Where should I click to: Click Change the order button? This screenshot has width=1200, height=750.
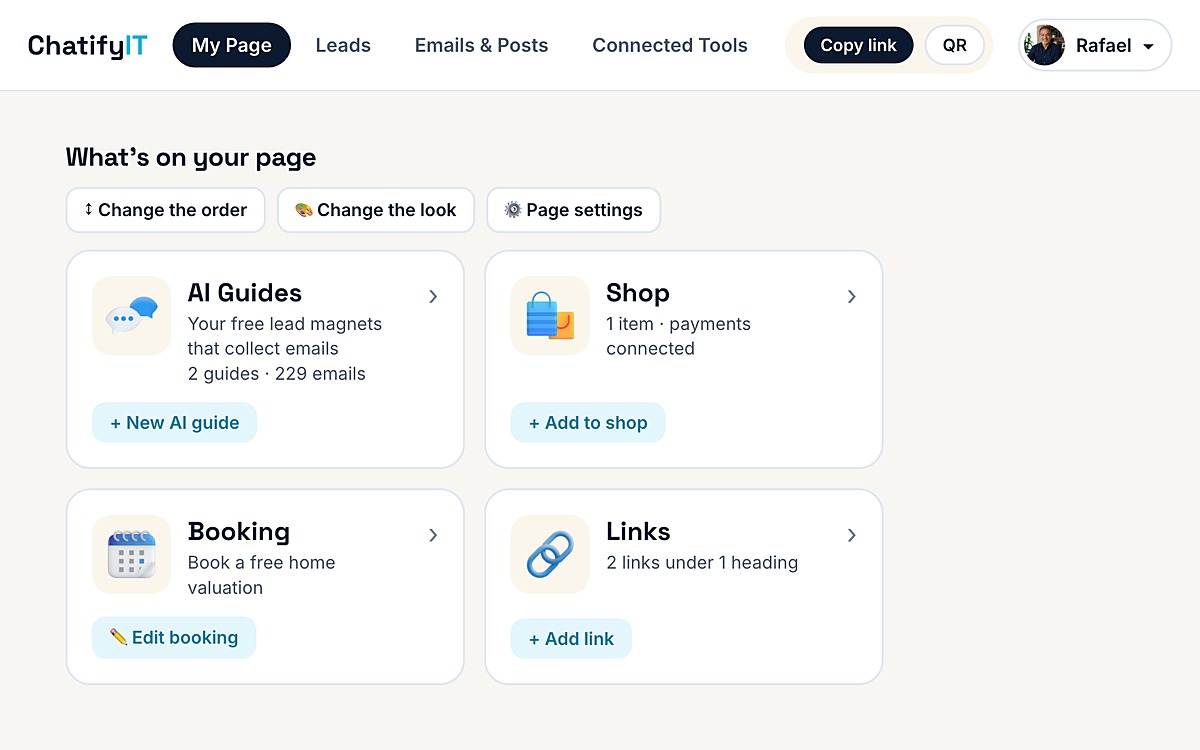click(165, 210)
